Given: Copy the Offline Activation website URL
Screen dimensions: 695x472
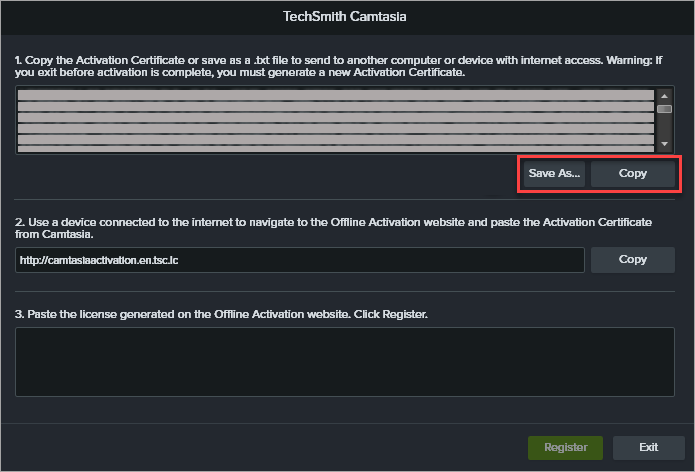Looking at the screenshot, I should click(632, 259).
